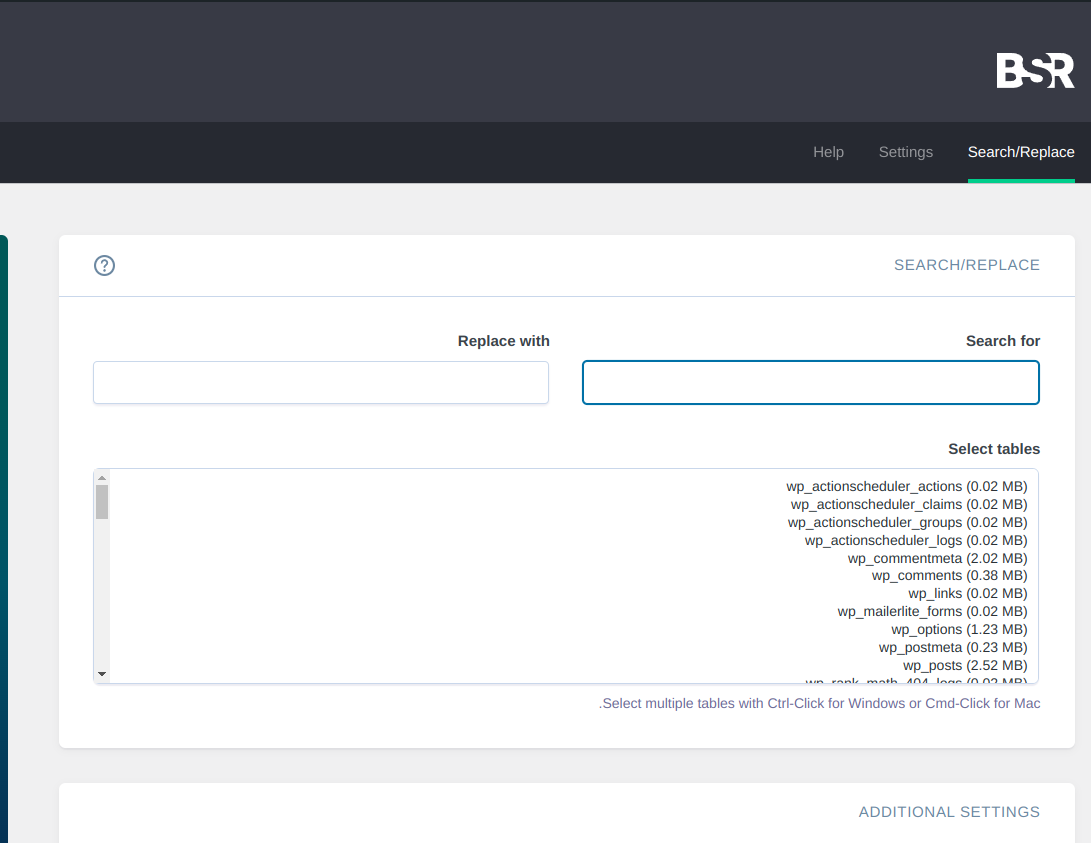Select the wp_posts table
The width and height of the screenshot is (1091, 843).
pyautogui.click(x=964, y=666)
